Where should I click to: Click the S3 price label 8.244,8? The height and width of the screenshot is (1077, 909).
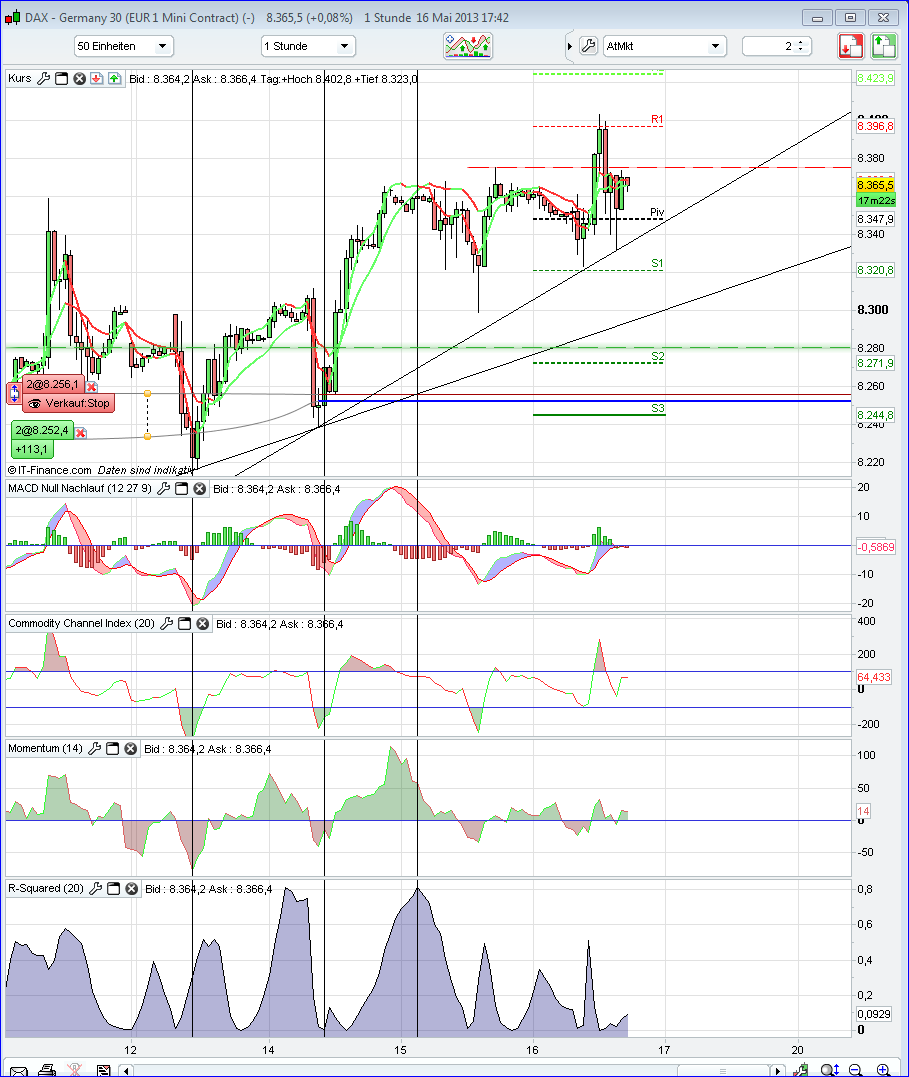tap(875, 415)
